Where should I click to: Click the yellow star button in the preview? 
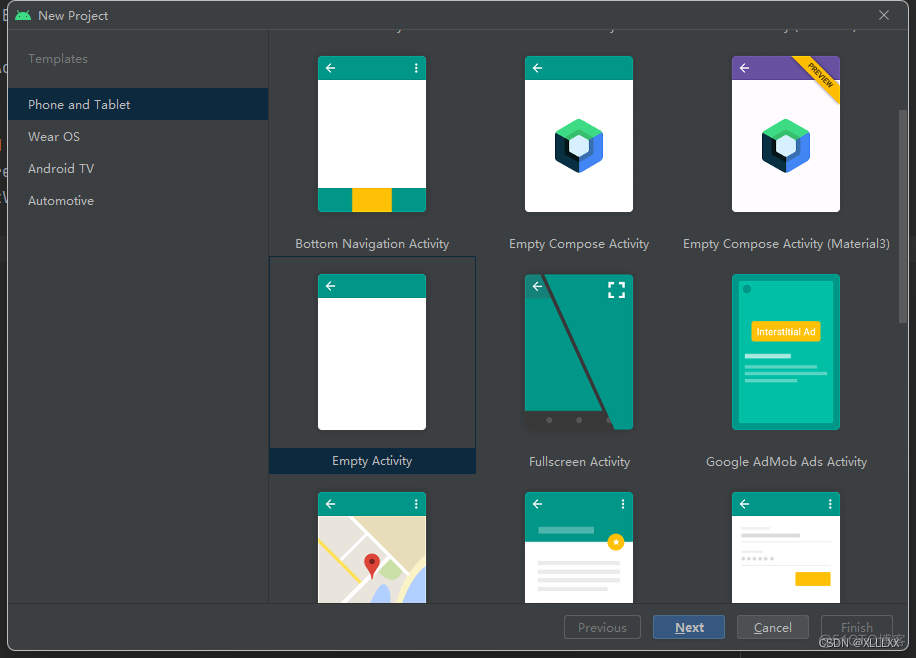(x=616, y=542)
